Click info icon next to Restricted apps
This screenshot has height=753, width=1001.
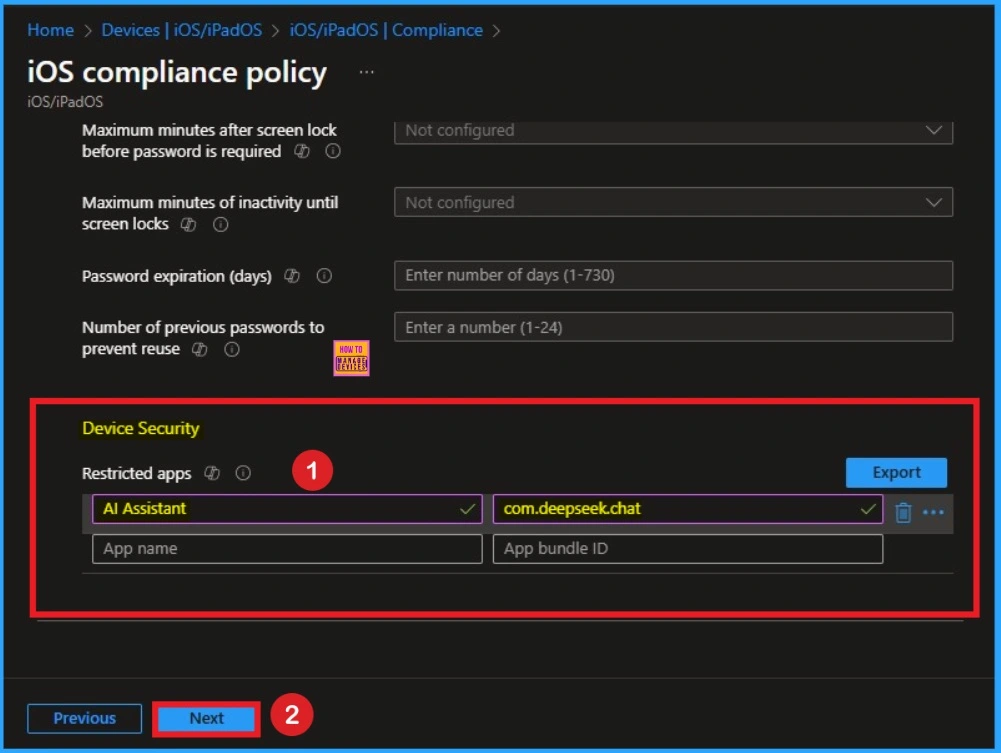(x=243, y=473)
